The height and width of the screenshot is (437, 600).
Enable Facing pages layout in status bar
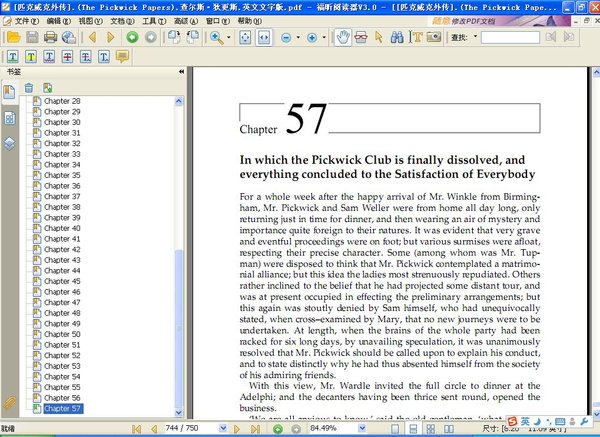pyautogui.click(x=448, y=429)
